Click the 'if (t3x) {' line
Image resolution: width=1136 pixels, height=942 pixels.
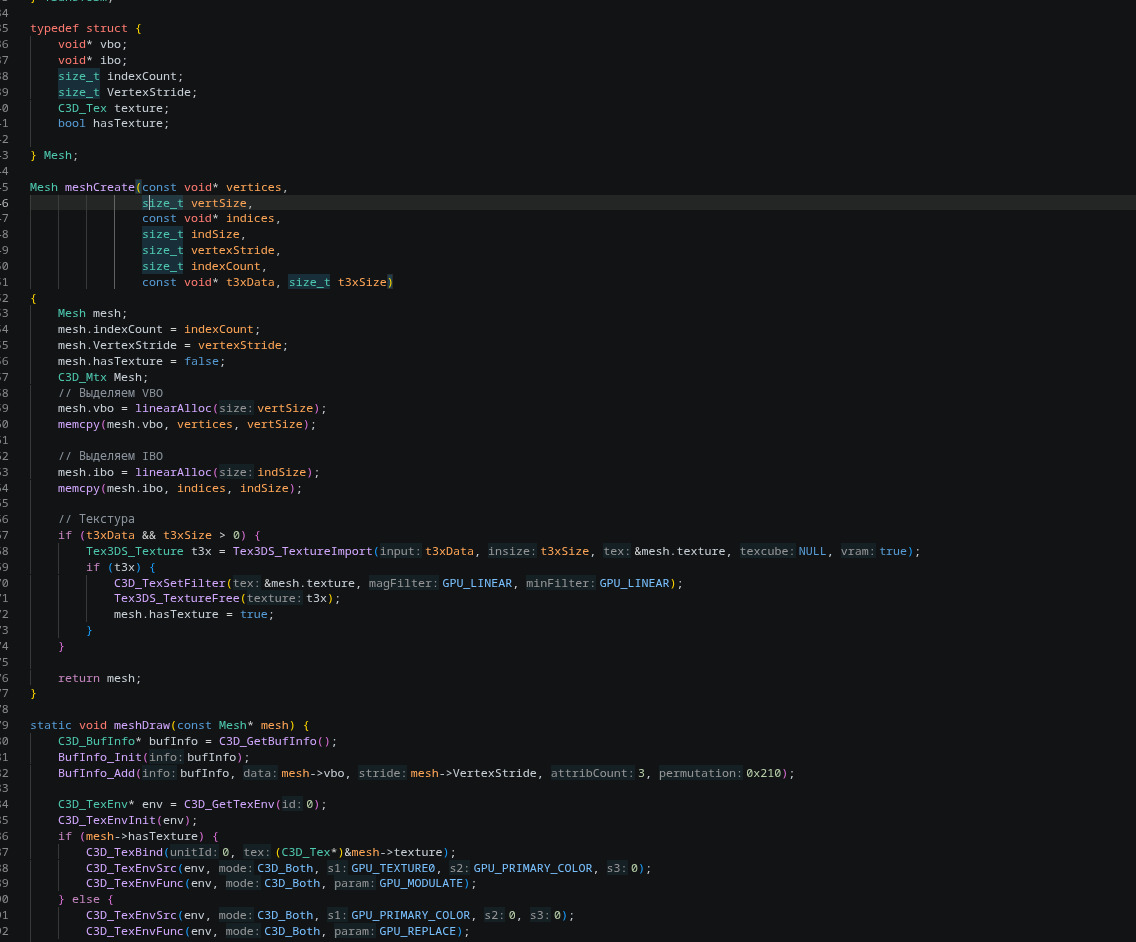121,567
